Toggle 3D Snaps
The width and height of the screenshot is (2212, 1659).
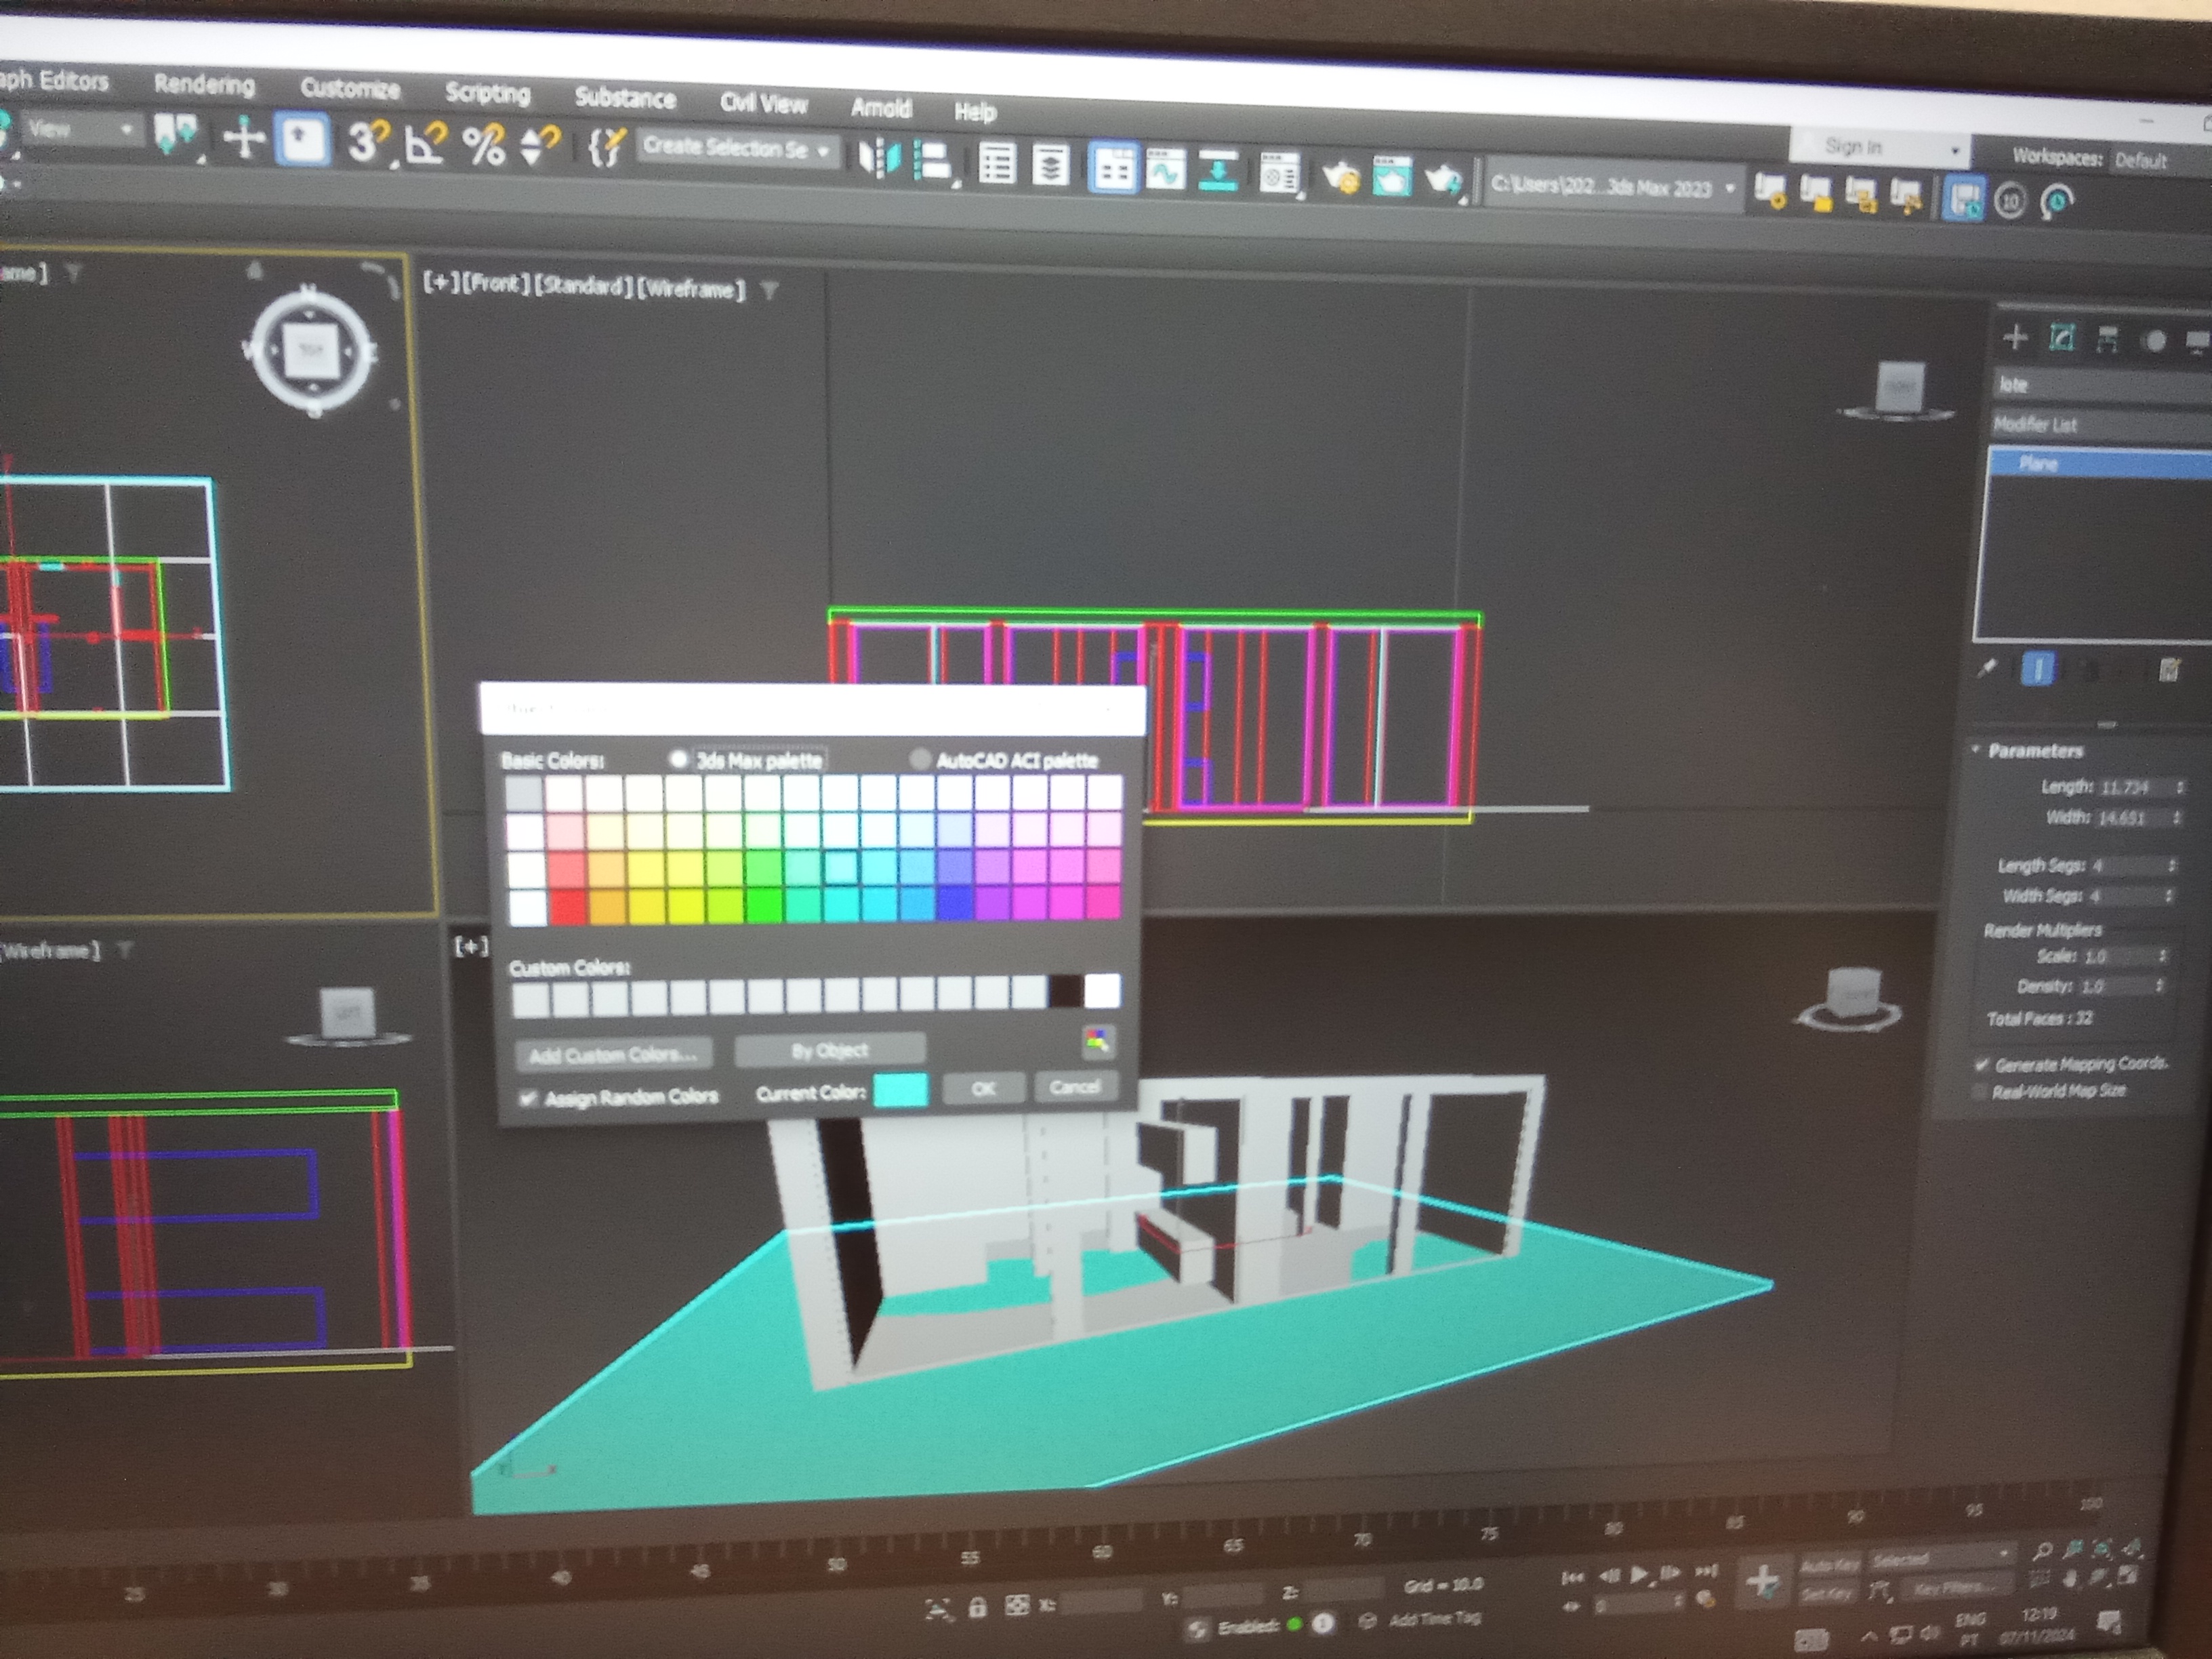[x=367, y=143]
